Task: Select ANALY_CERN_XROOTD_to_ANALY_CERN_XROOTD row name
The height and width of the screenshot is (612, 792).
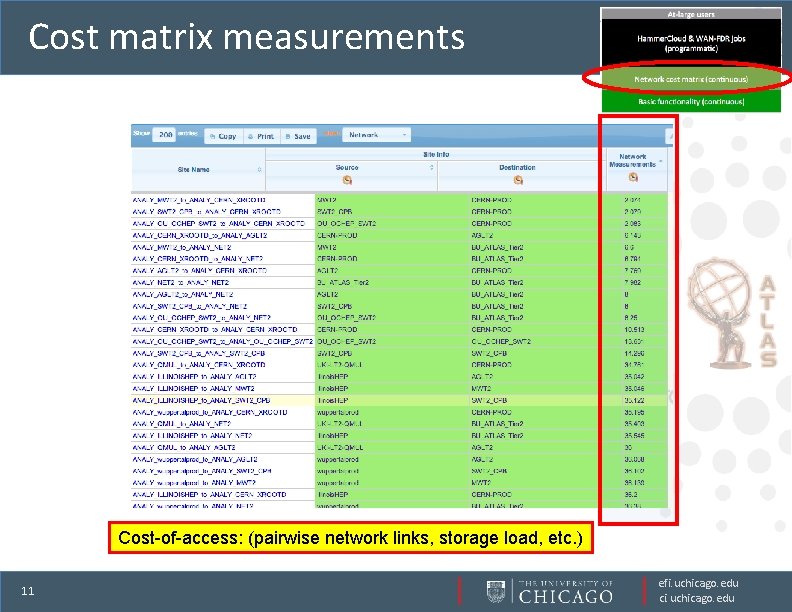Action: 215,329
